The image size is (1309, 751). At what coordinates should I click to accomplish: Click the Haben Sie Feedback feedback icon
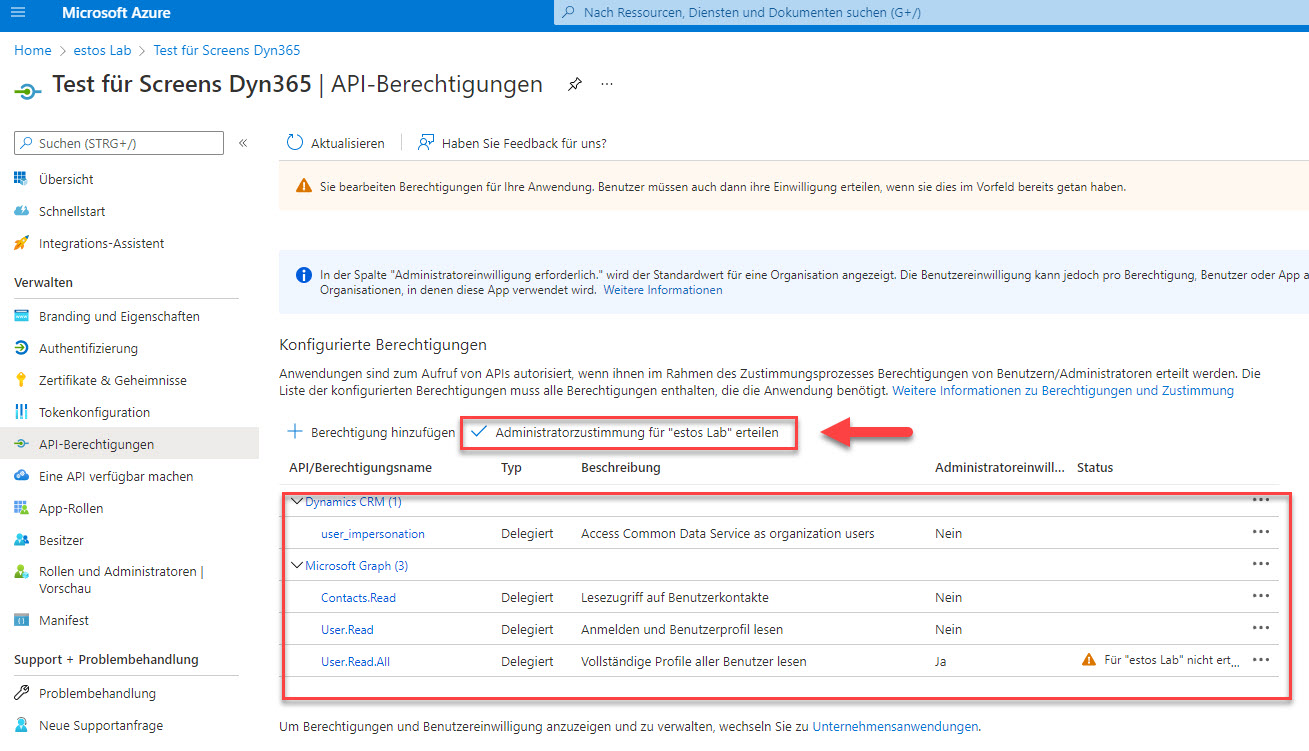coord(426,143)
